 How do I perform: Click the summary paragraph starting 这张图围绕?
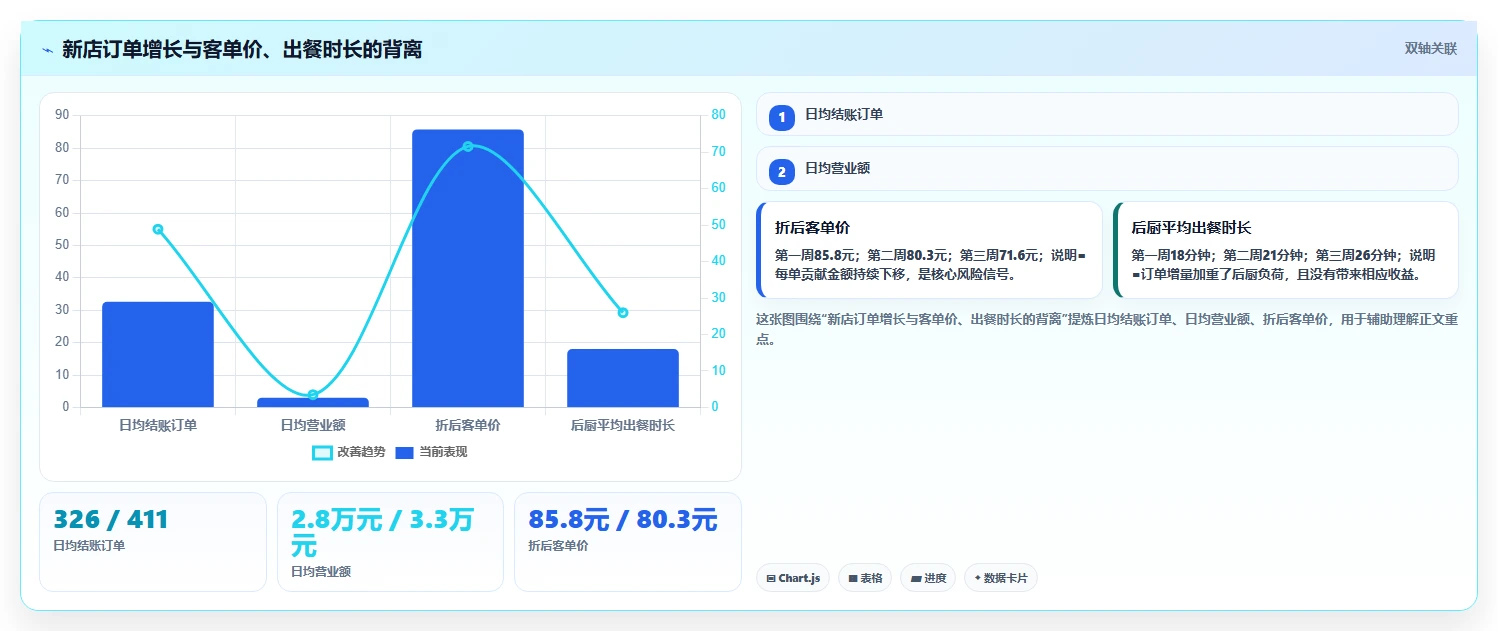tap(1107, 329)
